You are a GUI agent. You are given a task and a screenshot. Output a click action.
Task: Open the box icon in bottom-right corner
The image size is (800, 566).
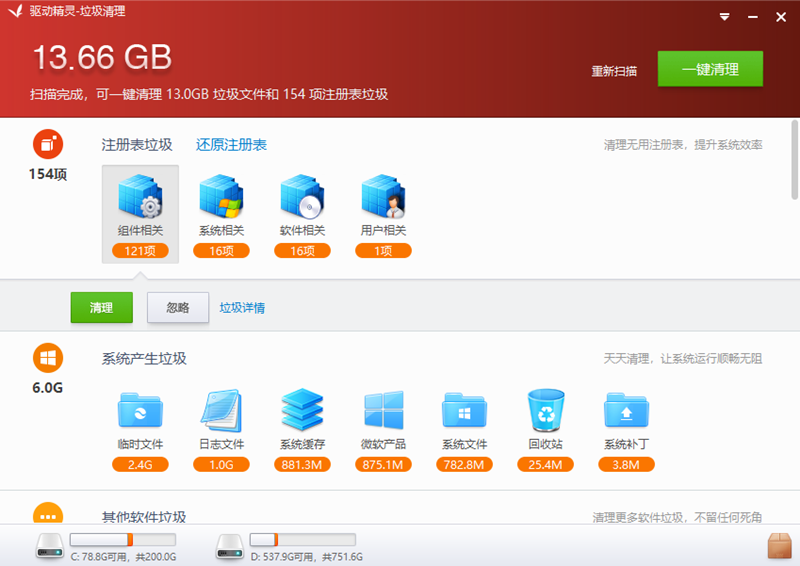(779, 546)
